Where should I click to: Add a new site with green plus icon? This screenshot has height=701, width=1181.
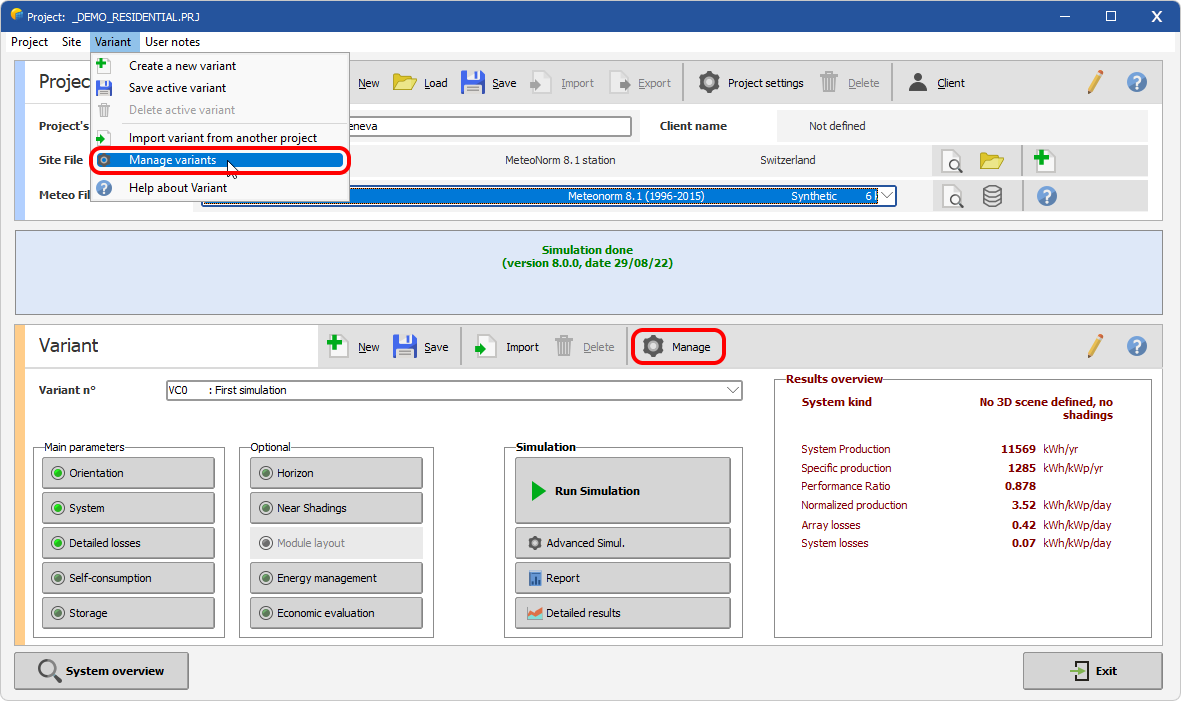click(x=1044, y=160)
